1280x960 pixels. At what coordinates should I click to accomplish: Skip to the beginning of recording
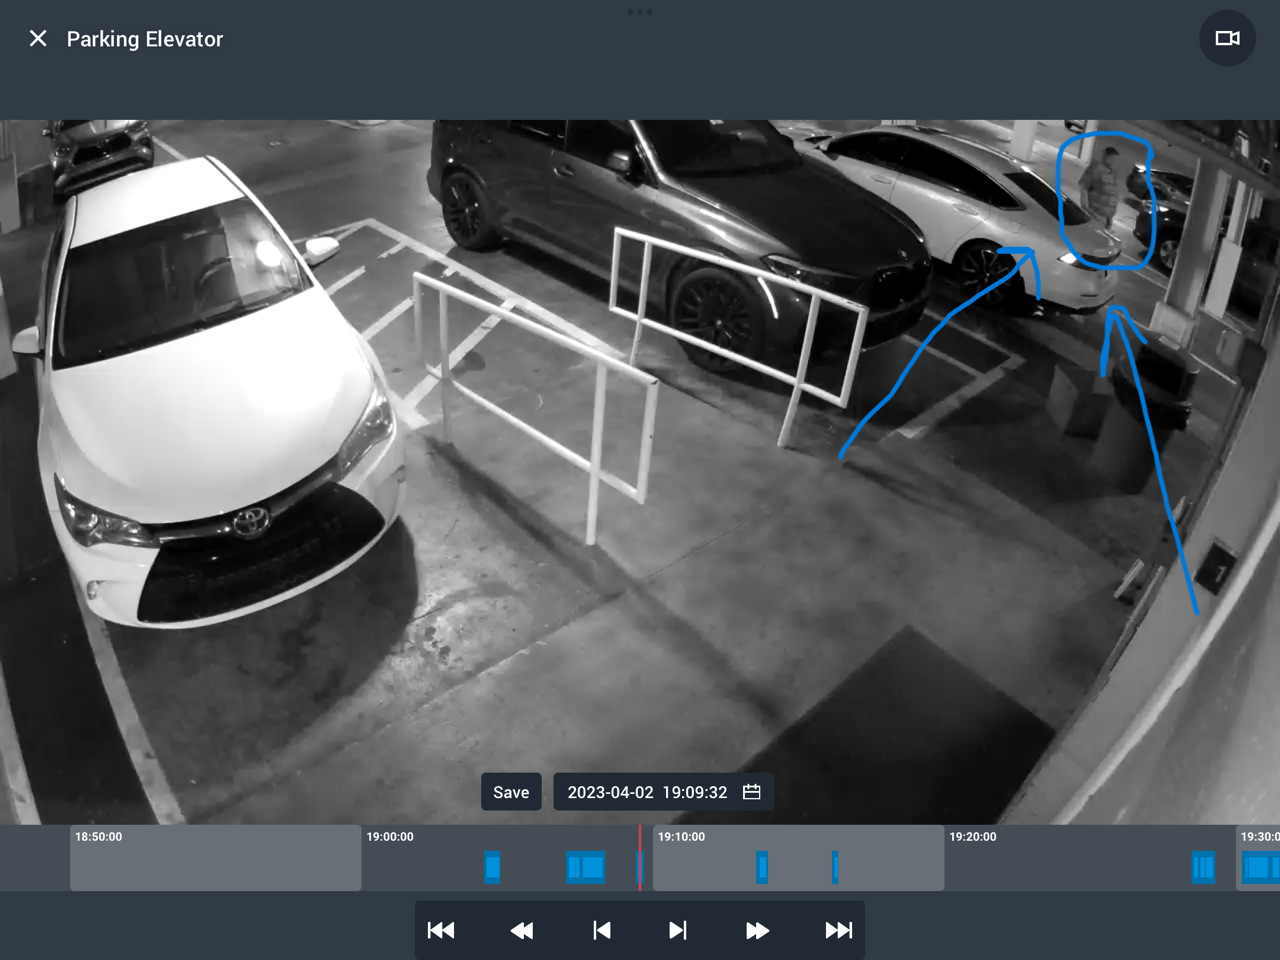pos(441,930)
